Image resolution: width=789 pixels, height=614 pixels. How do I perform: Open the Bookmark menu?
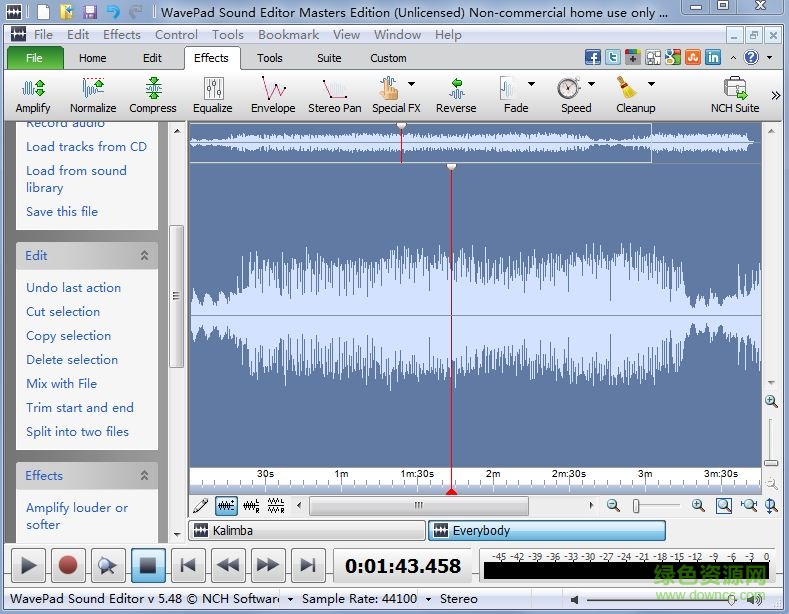click(x=288, y=35)
